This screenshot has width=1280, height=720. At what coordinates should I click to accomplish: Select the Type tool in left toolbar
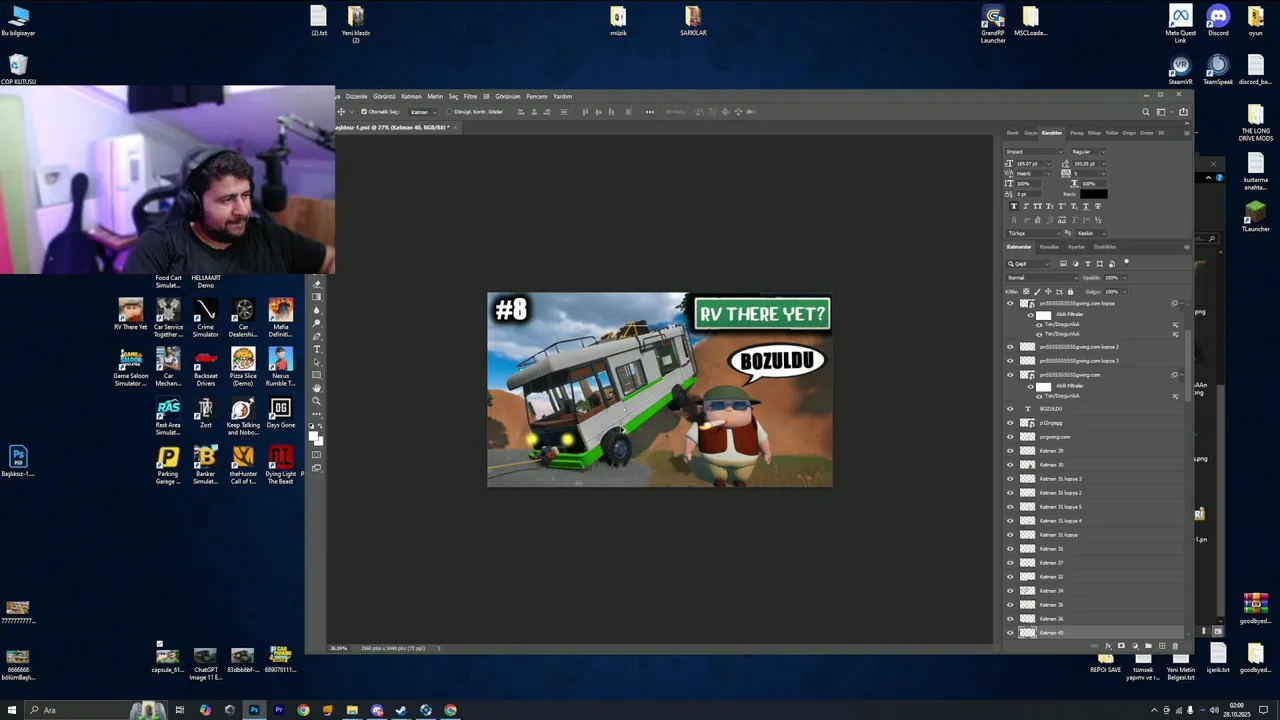tap(317, 349)
